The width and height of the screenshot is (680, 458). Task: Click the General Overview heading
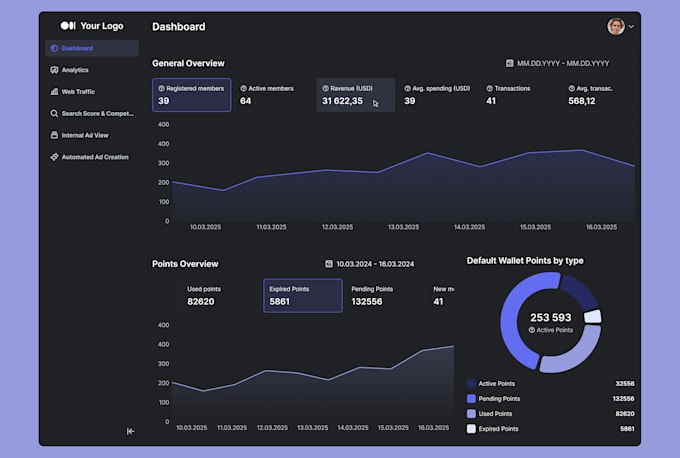point(188,63)
